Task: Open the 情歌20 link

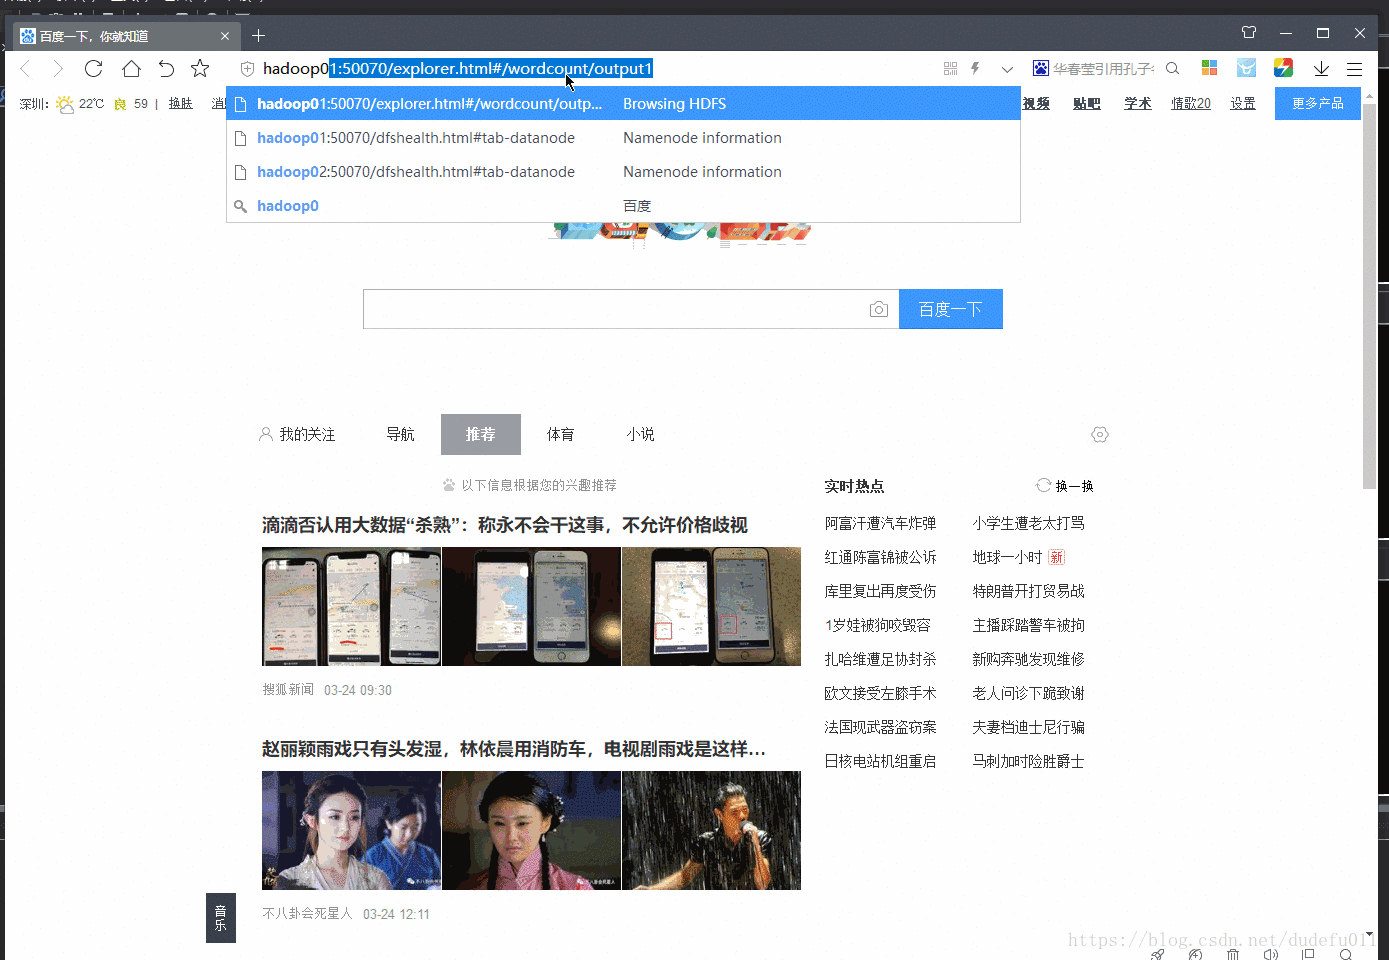Action: point(1191,103)
